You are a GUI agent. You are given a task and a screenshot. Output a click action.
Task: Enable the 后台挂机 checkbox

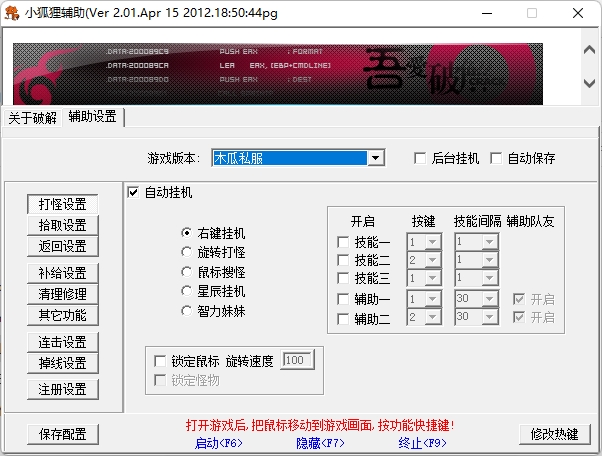[x=421, y=158]
